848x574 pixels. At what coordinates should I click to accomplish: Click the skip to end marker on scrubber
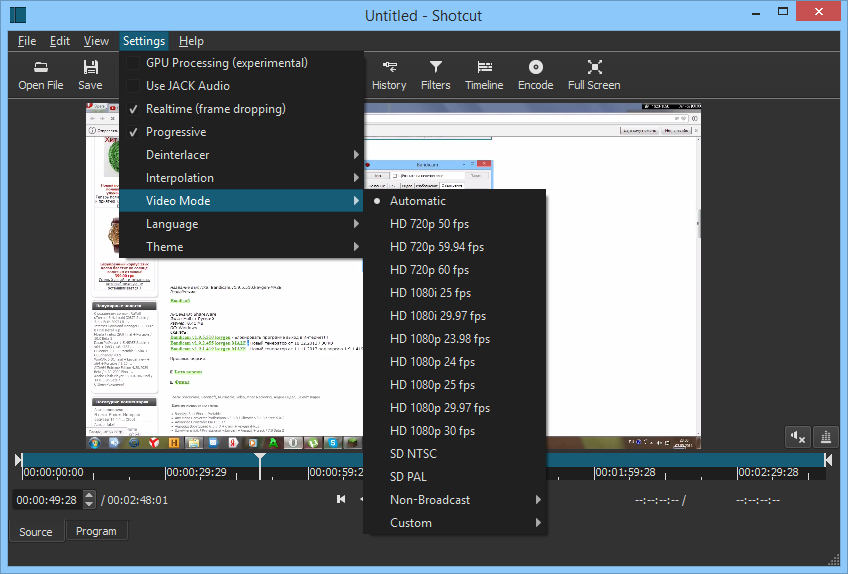[x=828, y=460]
